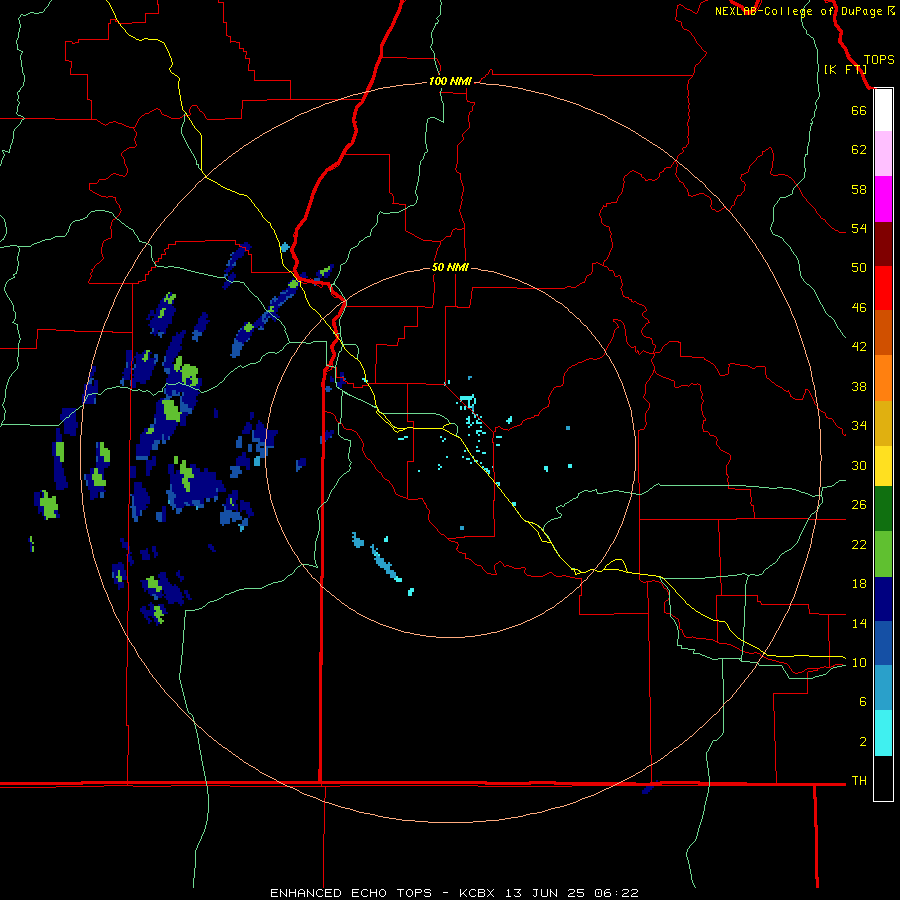Click the bright red legend swatch near 46
This screenshot has width=900, height=900.
[883, 288]
